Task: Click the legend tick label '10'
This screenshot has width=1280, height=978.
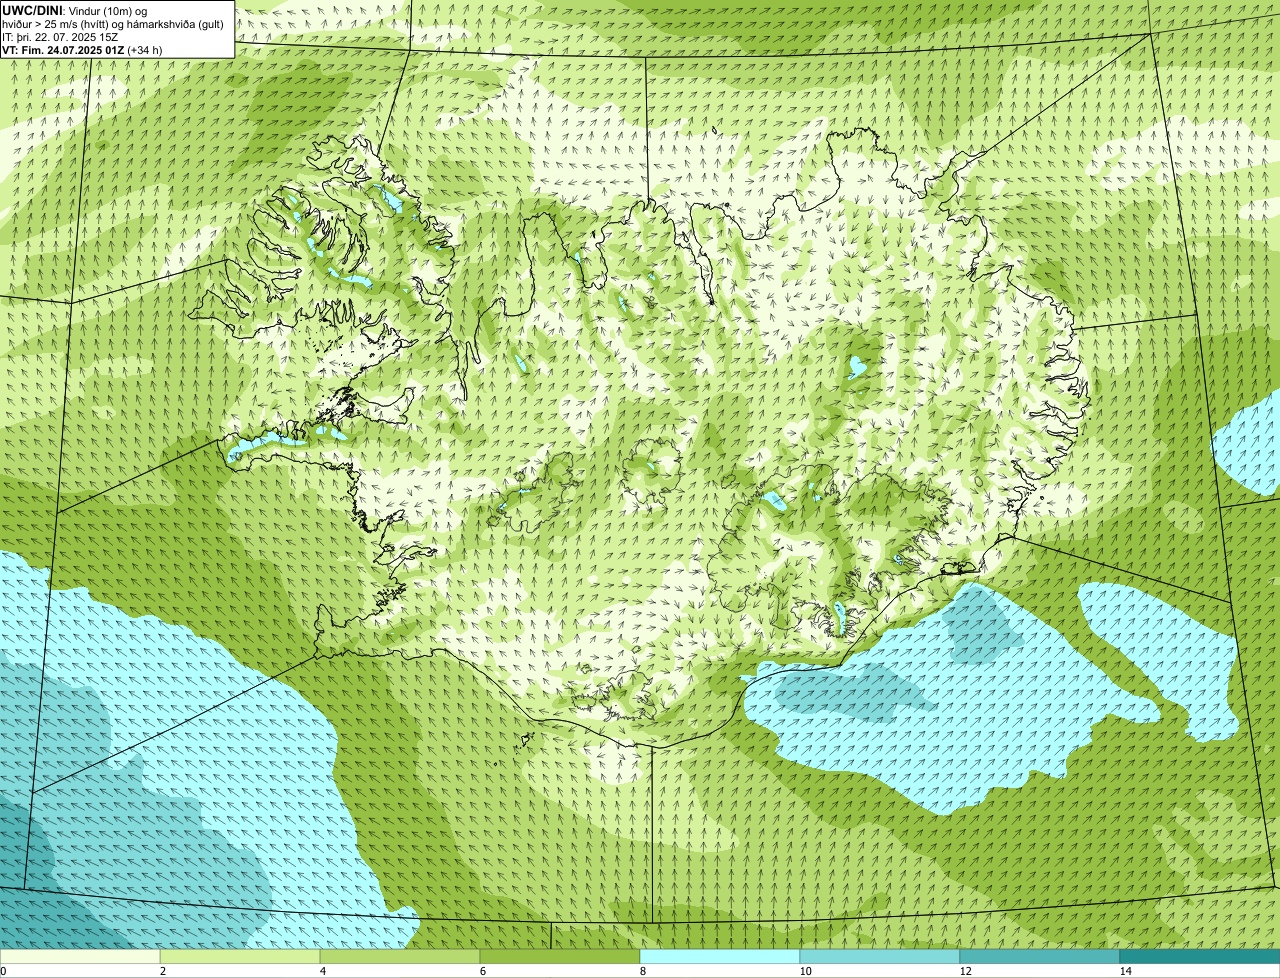Action: tap(805, 971)
